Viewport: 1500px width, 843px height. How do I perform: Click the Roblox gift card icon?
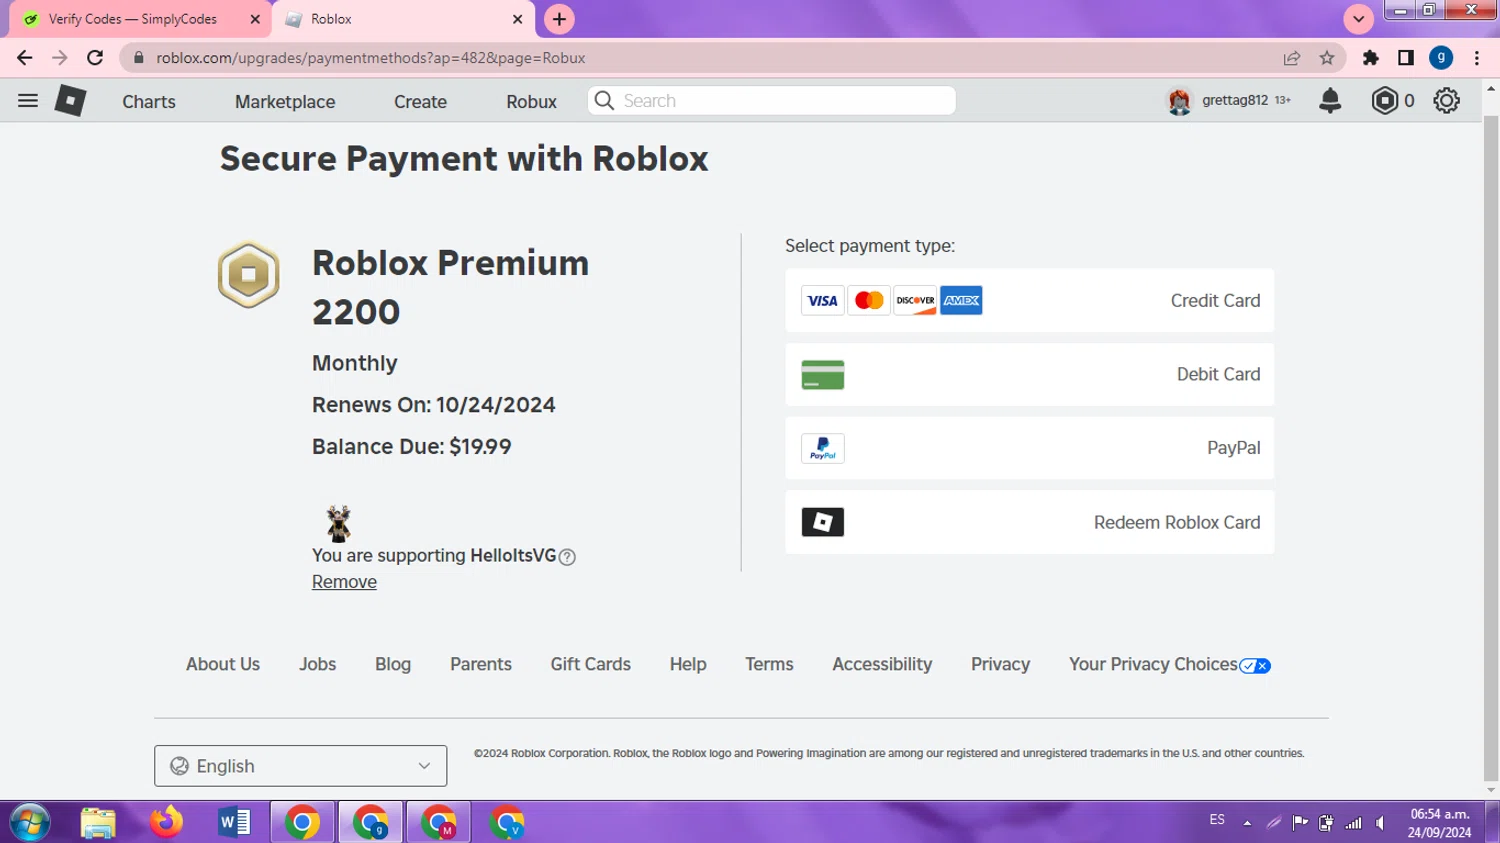click(823, 522)
